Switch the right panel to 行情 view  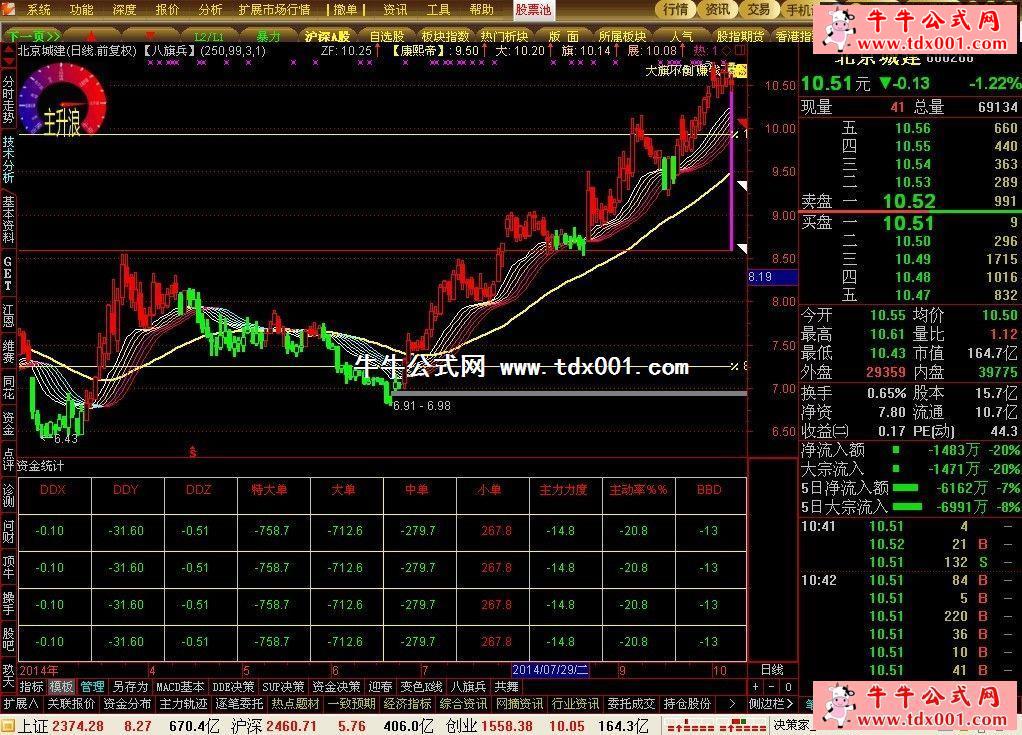(x=676, y=9)
